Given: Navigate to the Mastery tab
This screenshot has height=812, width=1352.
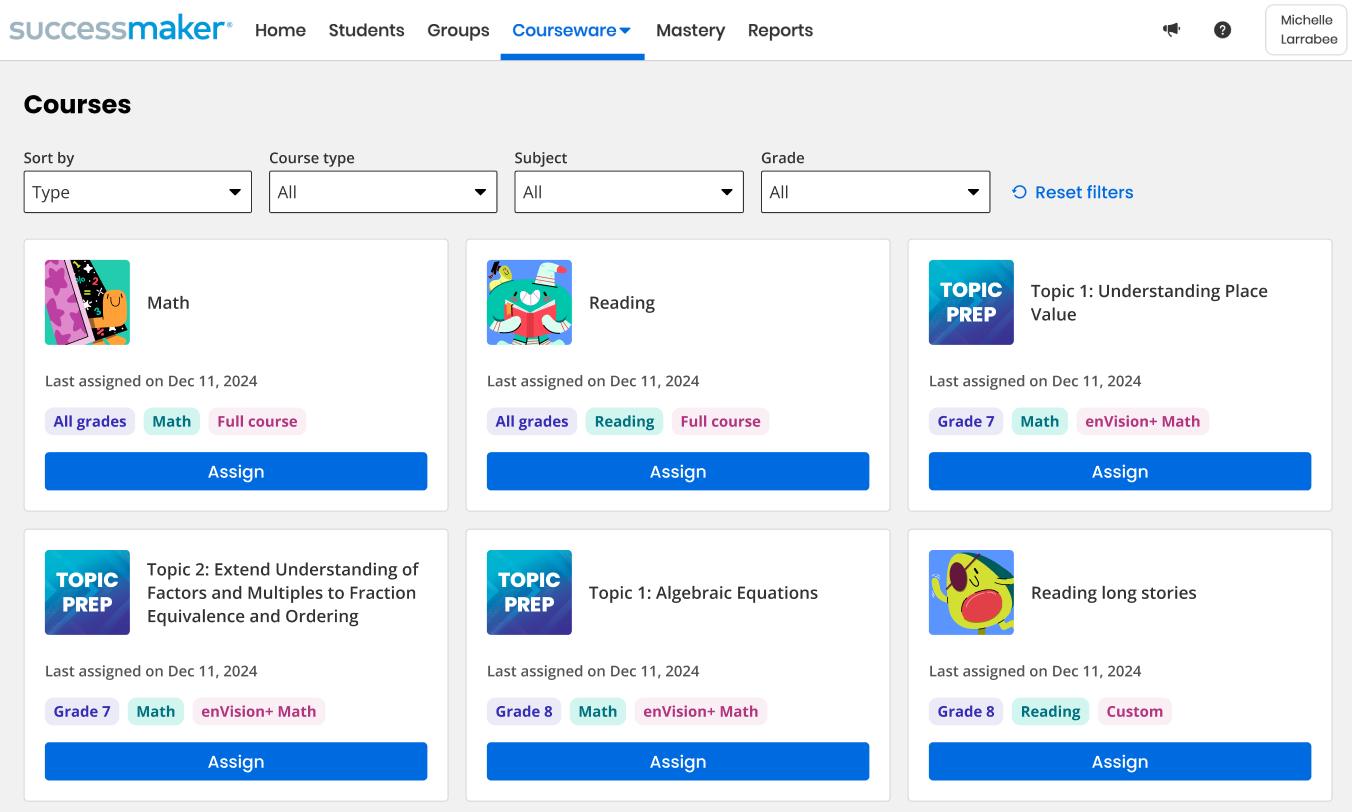Looking at the screenshot, I should tap(690, 30).
